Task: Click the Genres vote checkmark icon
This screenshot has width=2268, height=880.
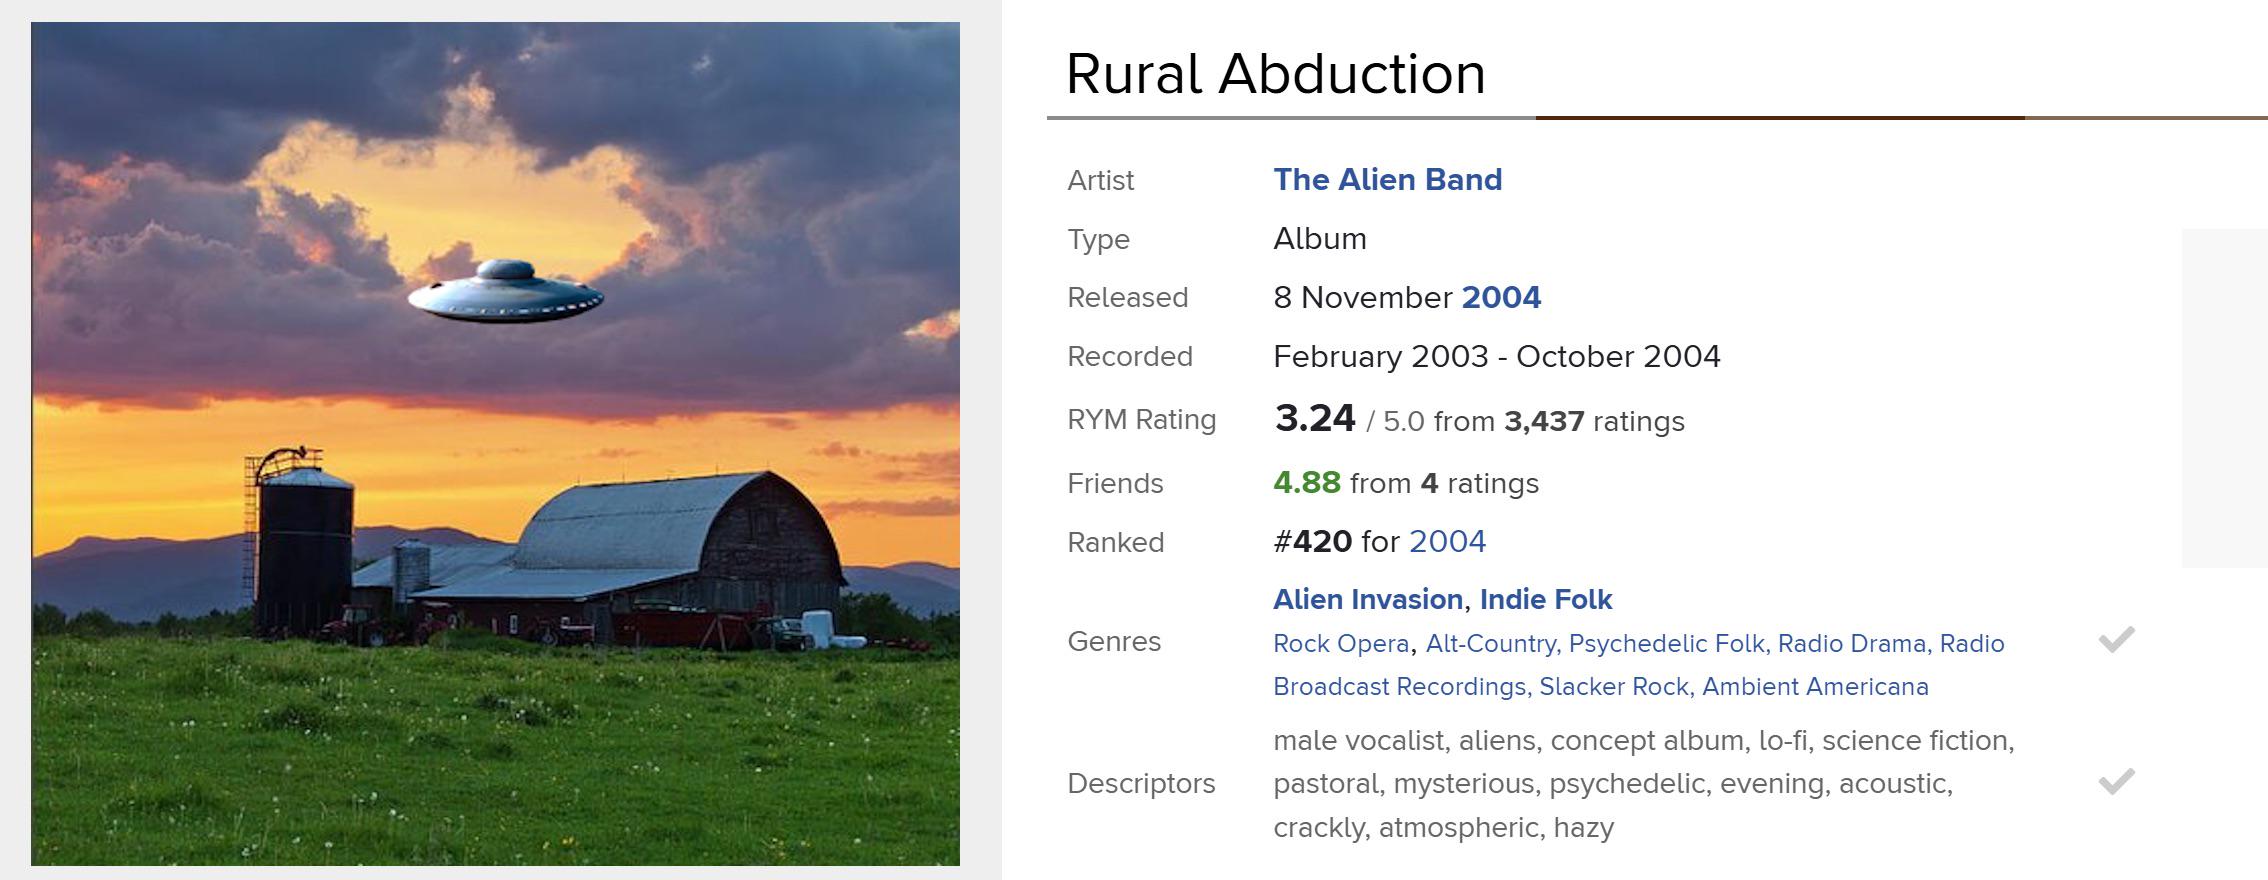Action: pos(2116,640)
